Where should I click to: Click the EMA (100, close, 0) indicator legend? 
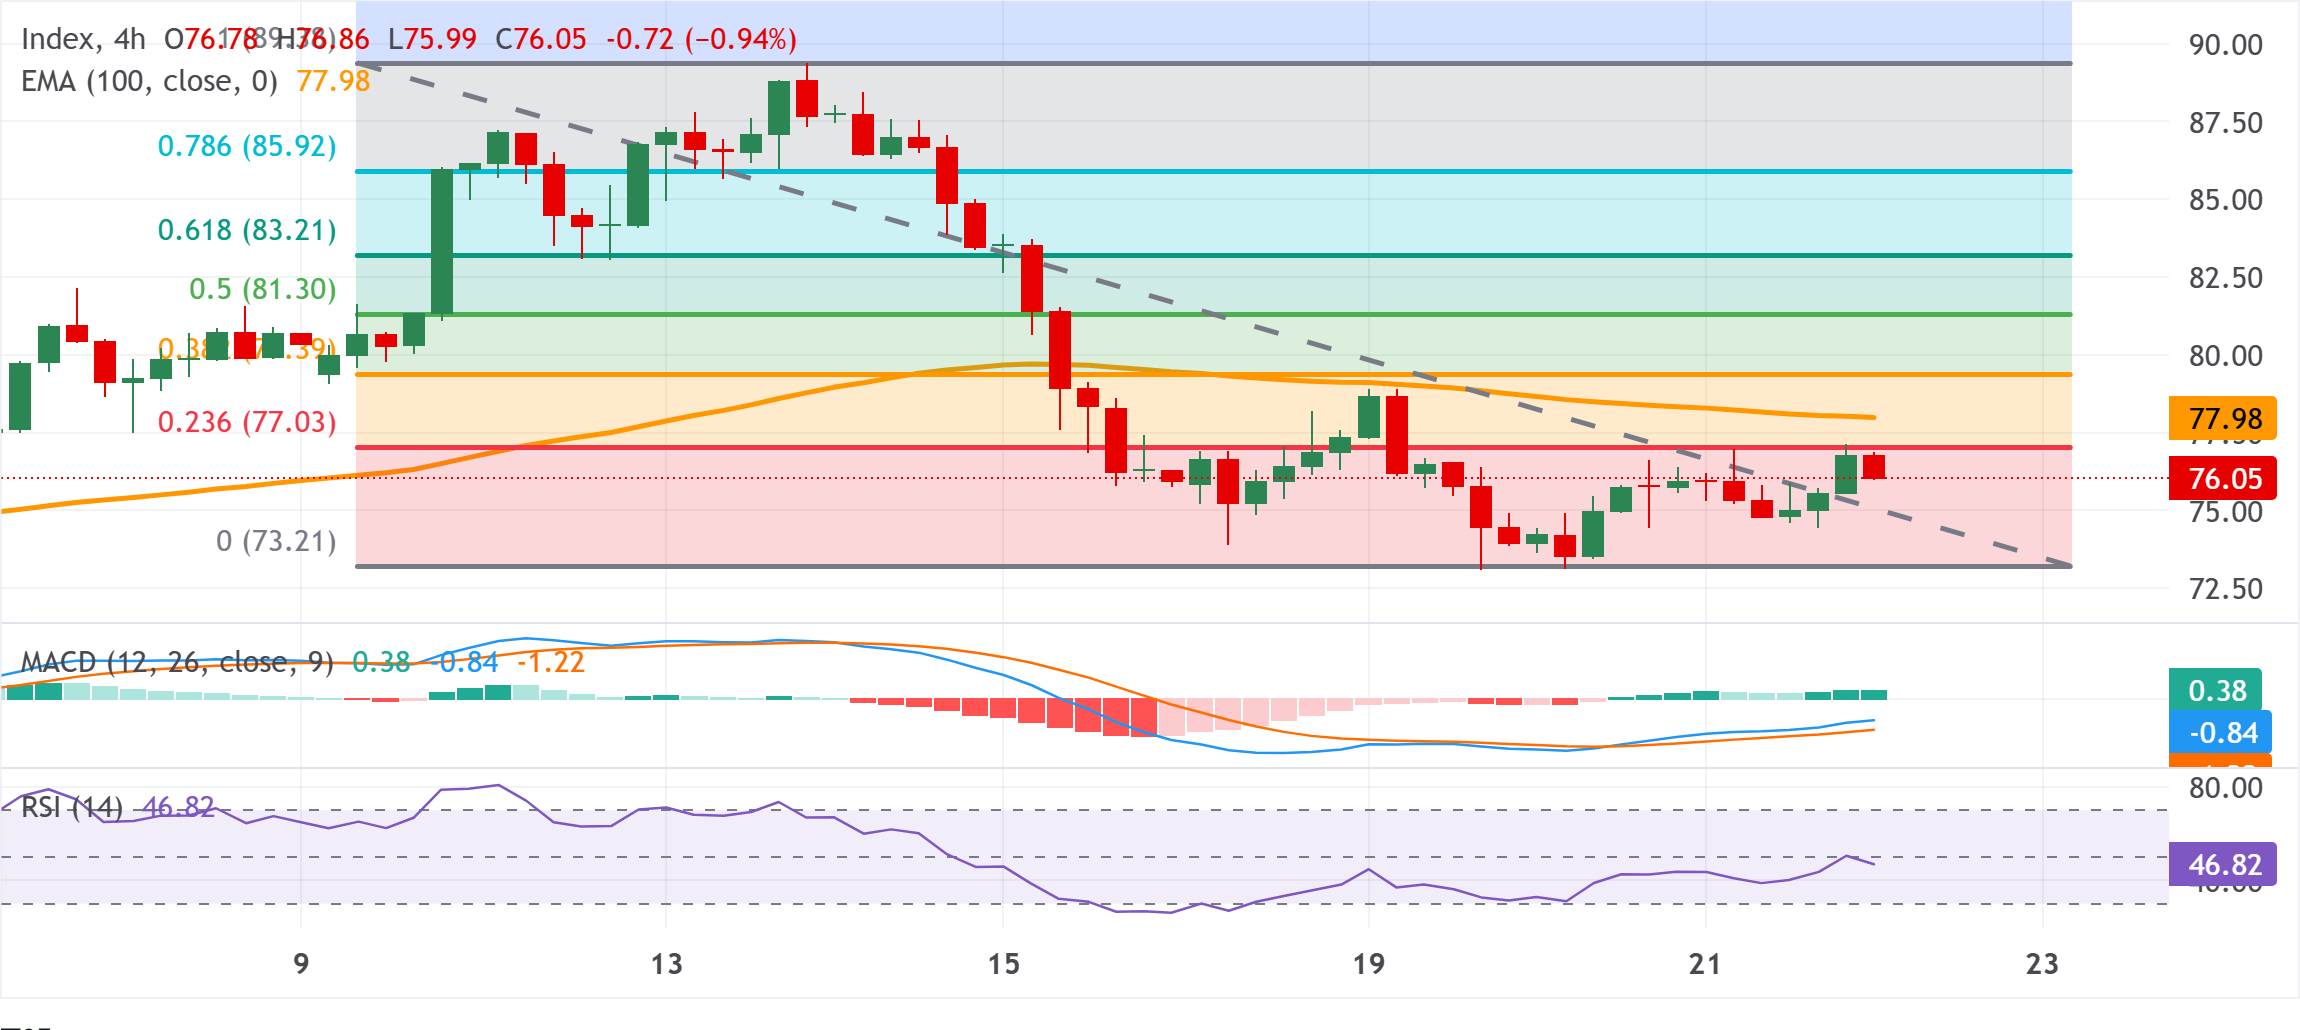coord(150,81)
